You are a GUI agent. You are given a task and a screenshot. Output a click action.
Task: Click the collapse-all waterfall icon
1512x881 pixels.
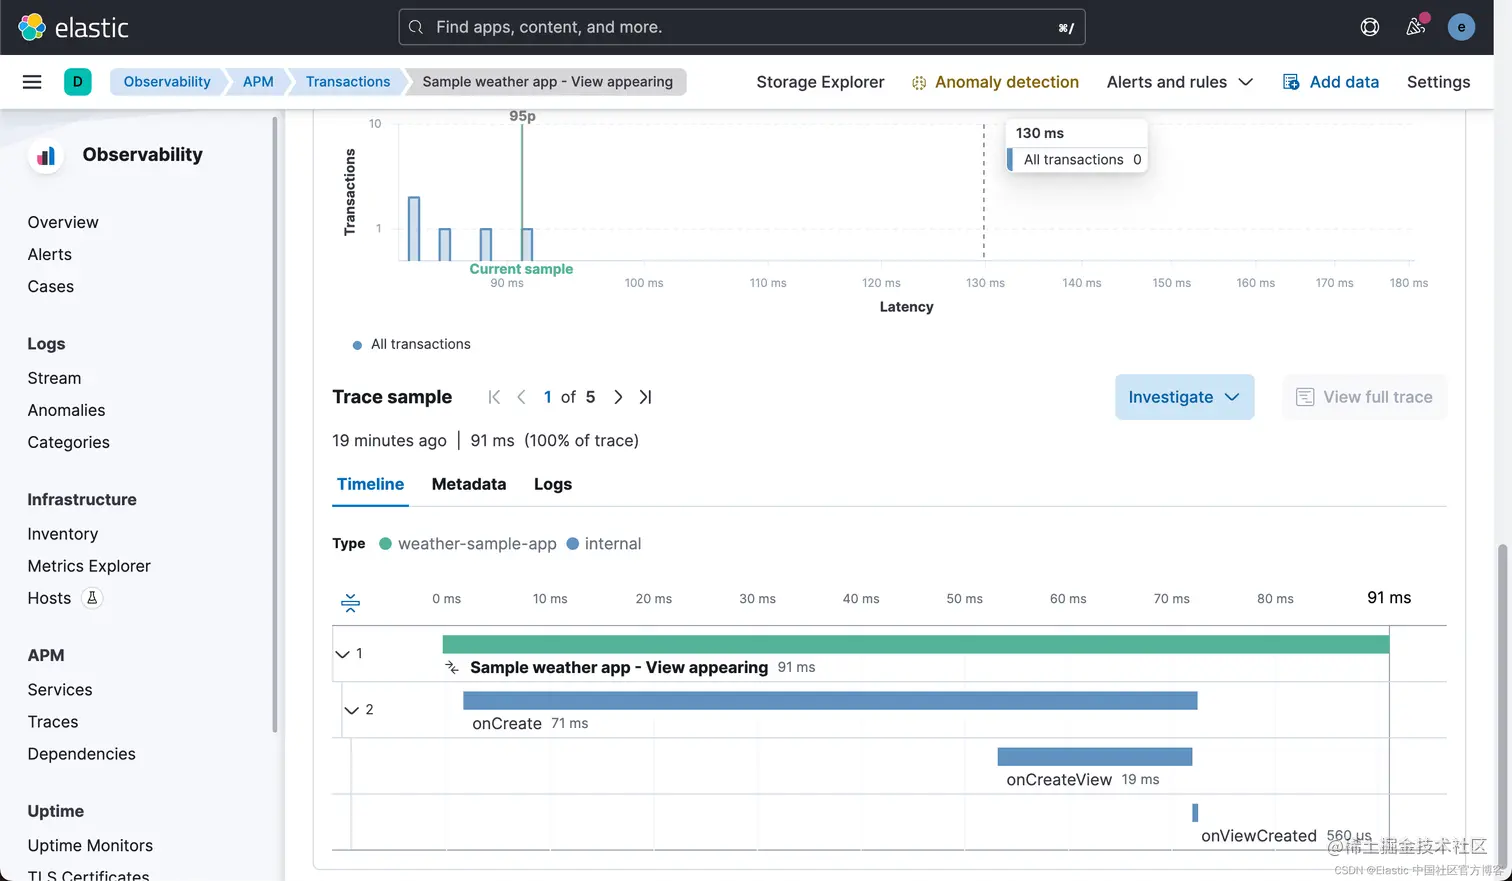click(350, 602)
